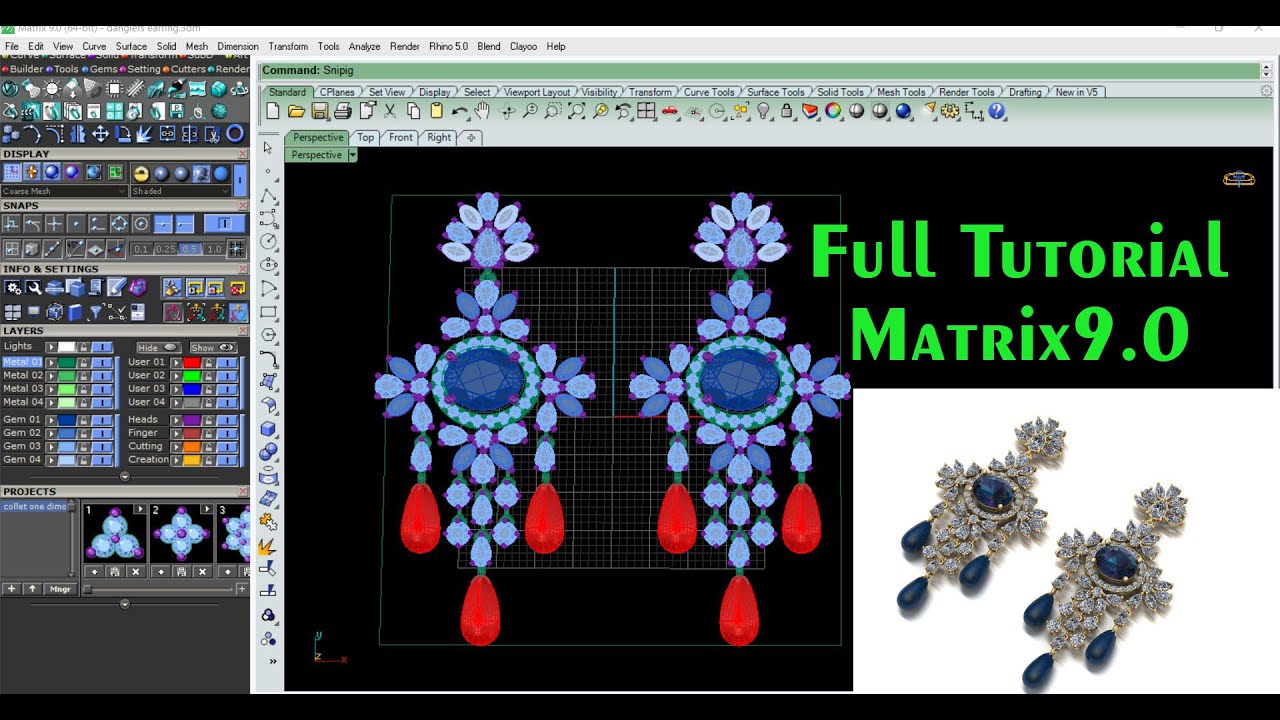Click the Mngr button in Projects panel
The height and width of the screenshot is (720, 1280).
[x=60, y=589]
